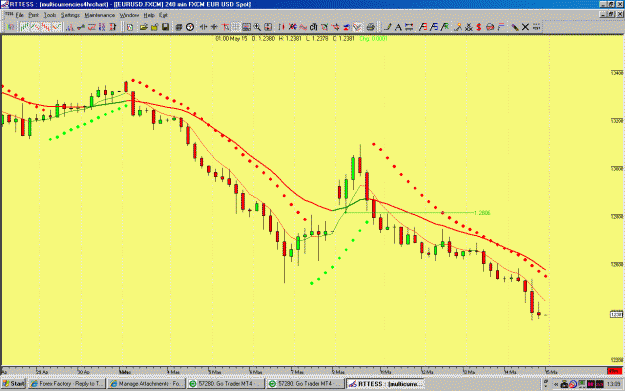Click the red box at time axis end
This screenshot has width=625, height=391.
[614, 371]
